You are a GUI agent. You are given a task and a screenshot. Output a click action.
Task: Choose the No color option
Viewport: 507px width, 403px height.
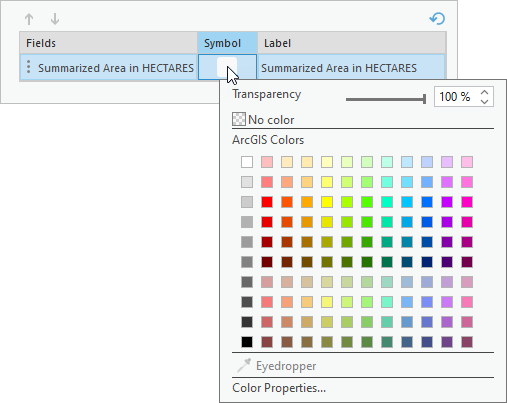[x=263, y=120]
